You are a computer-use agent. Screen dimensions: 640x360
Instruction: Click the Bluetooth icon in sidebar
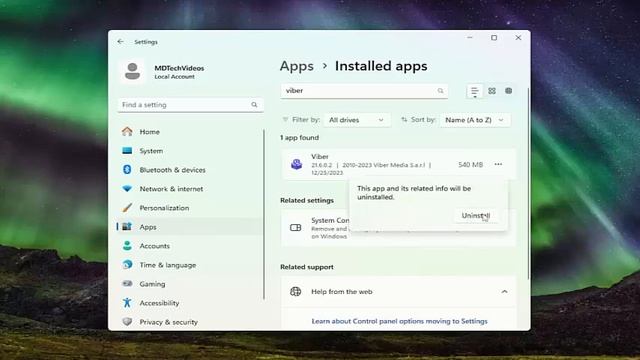[127, 169]
